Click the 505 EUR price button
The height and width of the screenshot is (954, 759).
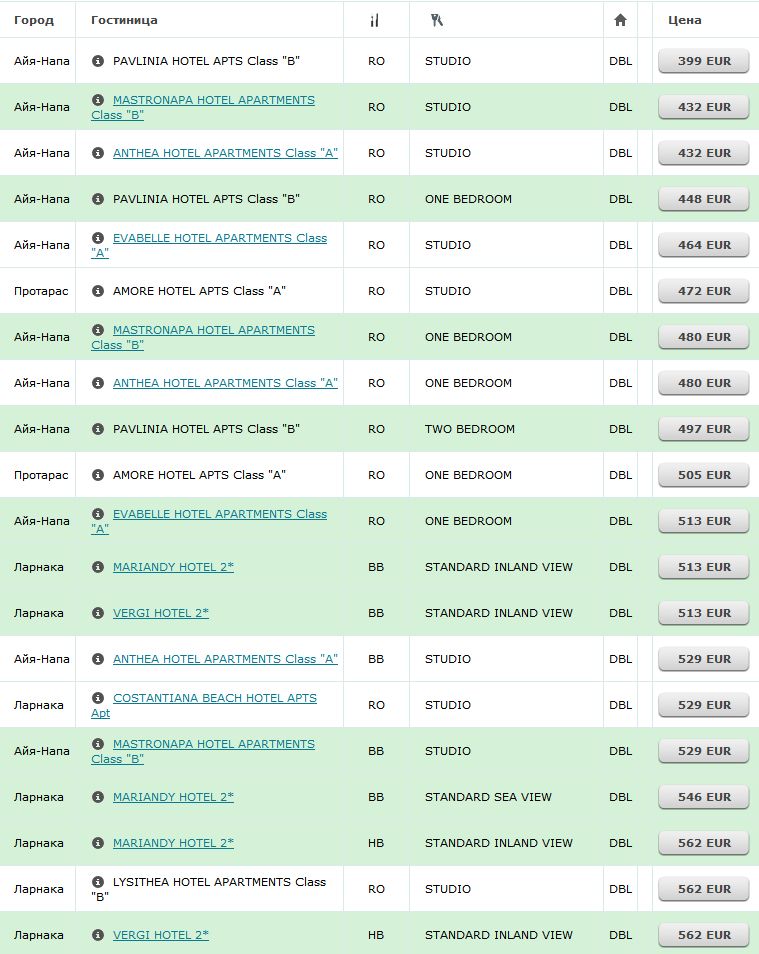coord(704,475)
